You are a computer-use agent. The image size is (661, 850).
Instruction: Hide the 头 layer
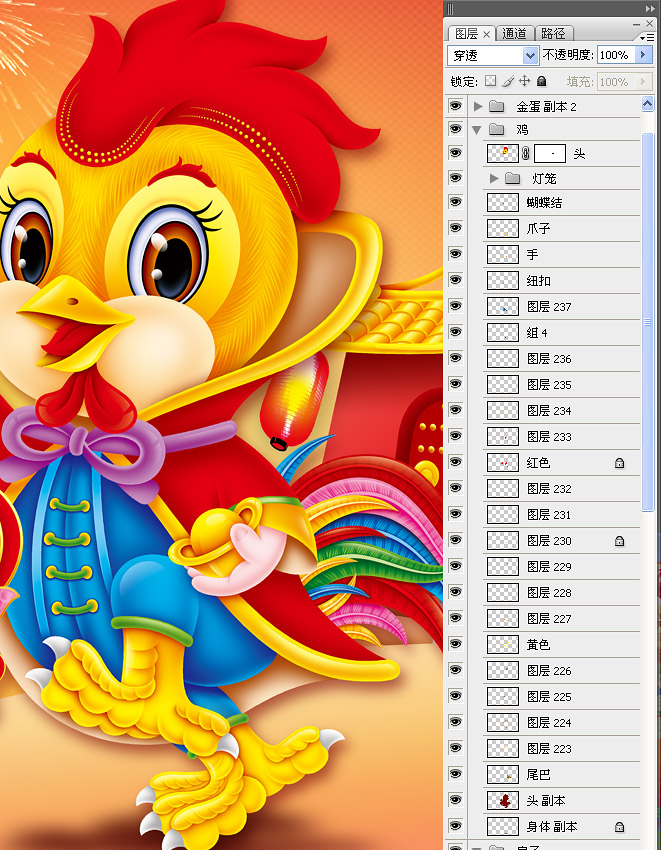point(455,152)
